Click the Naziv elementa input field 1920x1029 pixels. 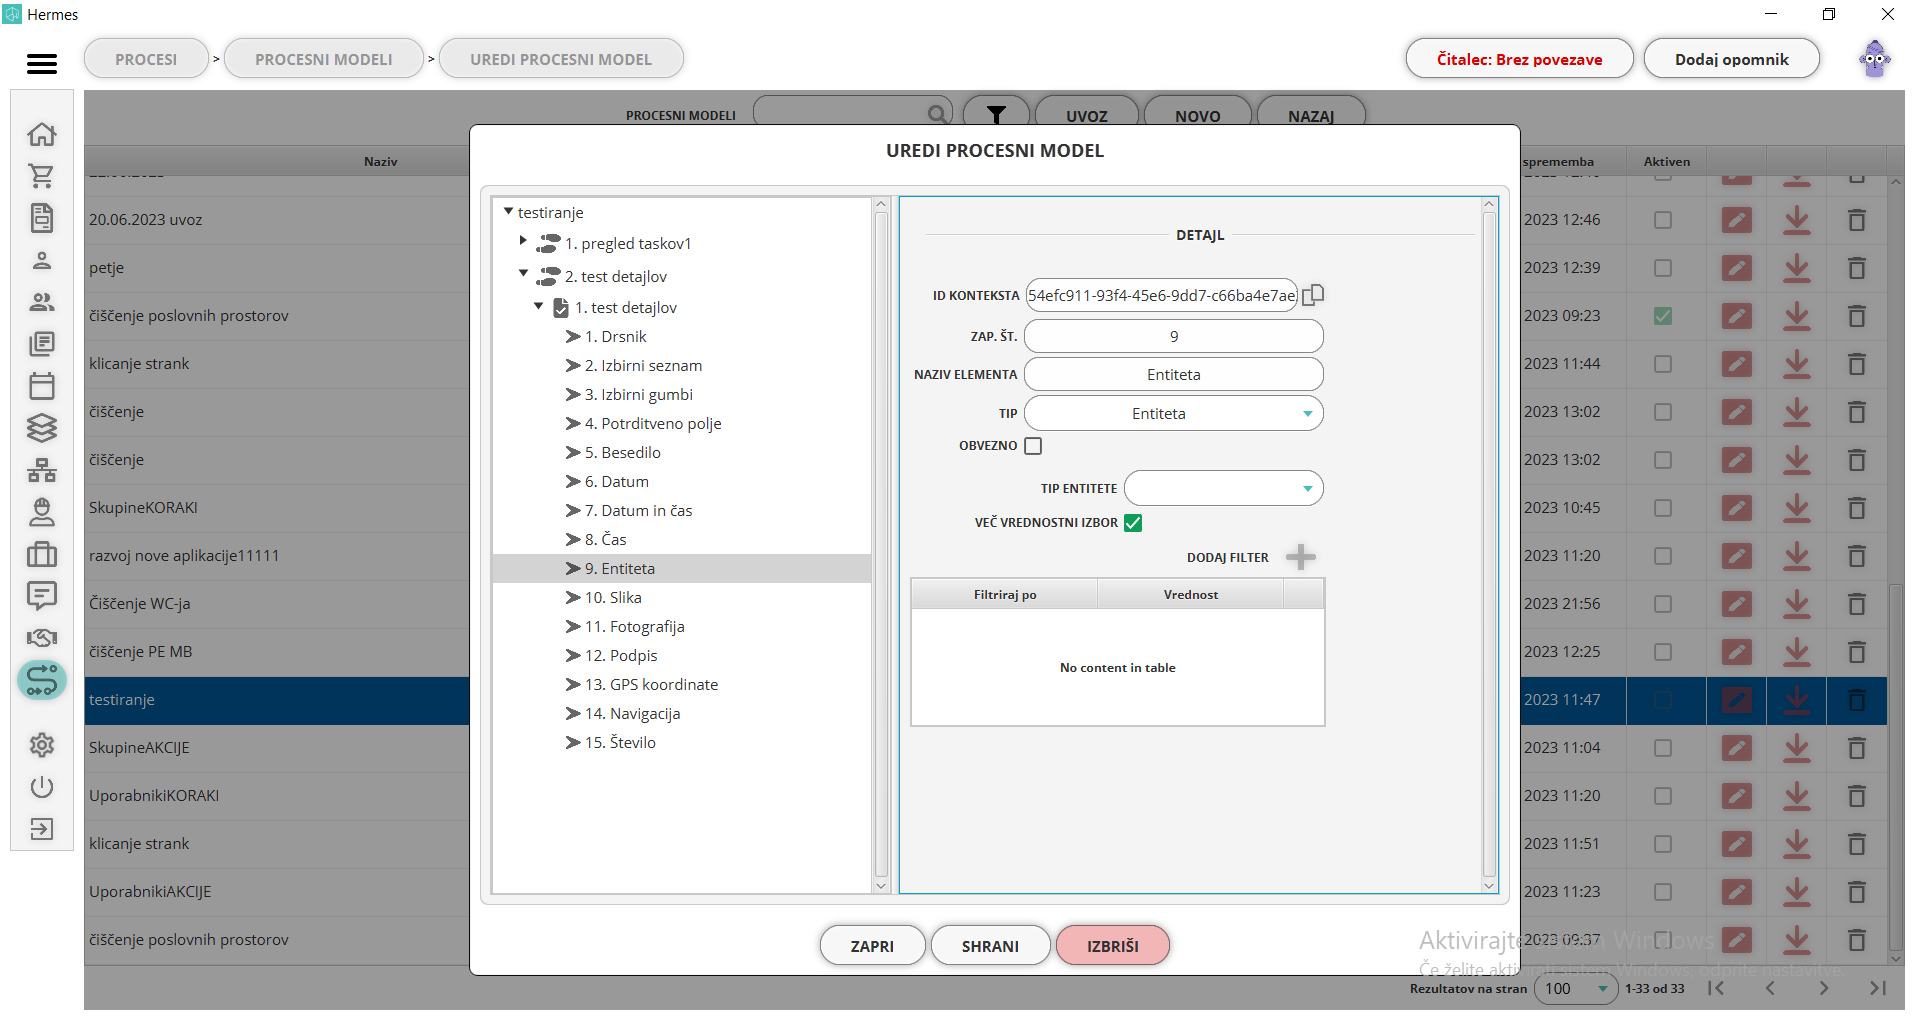[x=1174, y=375]
